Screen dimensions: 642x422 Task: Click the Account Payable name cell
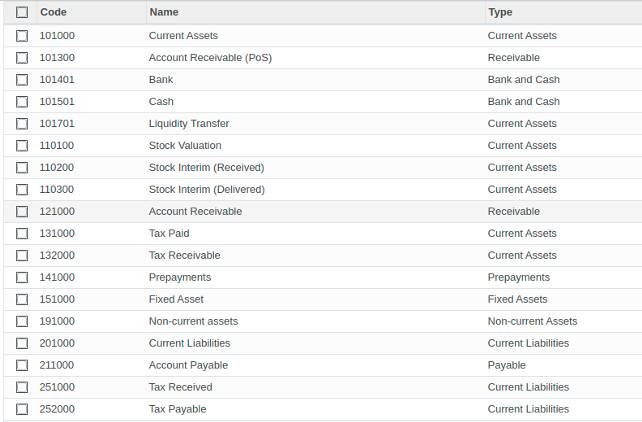pyautogui.click(x=188, y=365)
